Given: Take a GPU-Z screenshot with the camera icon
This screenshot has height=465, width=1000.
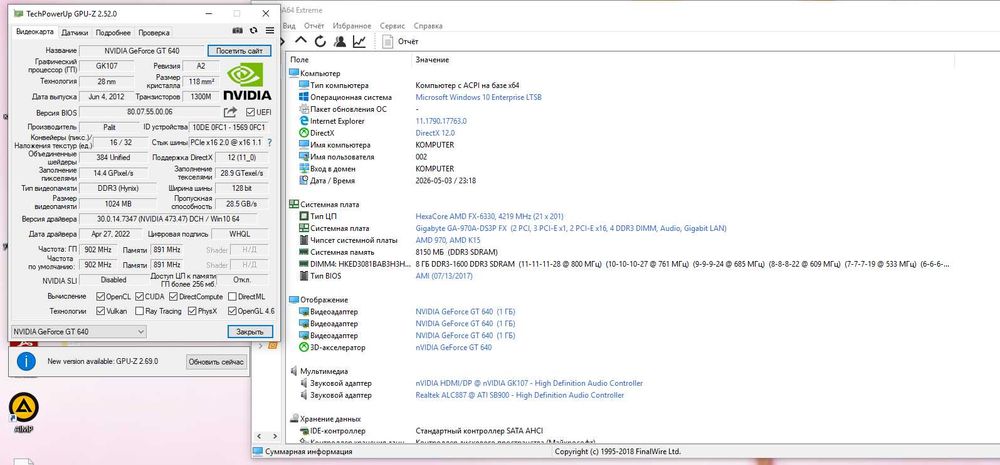Looking at the screenshot, I should pyautogui.click(x=237, y=31).
